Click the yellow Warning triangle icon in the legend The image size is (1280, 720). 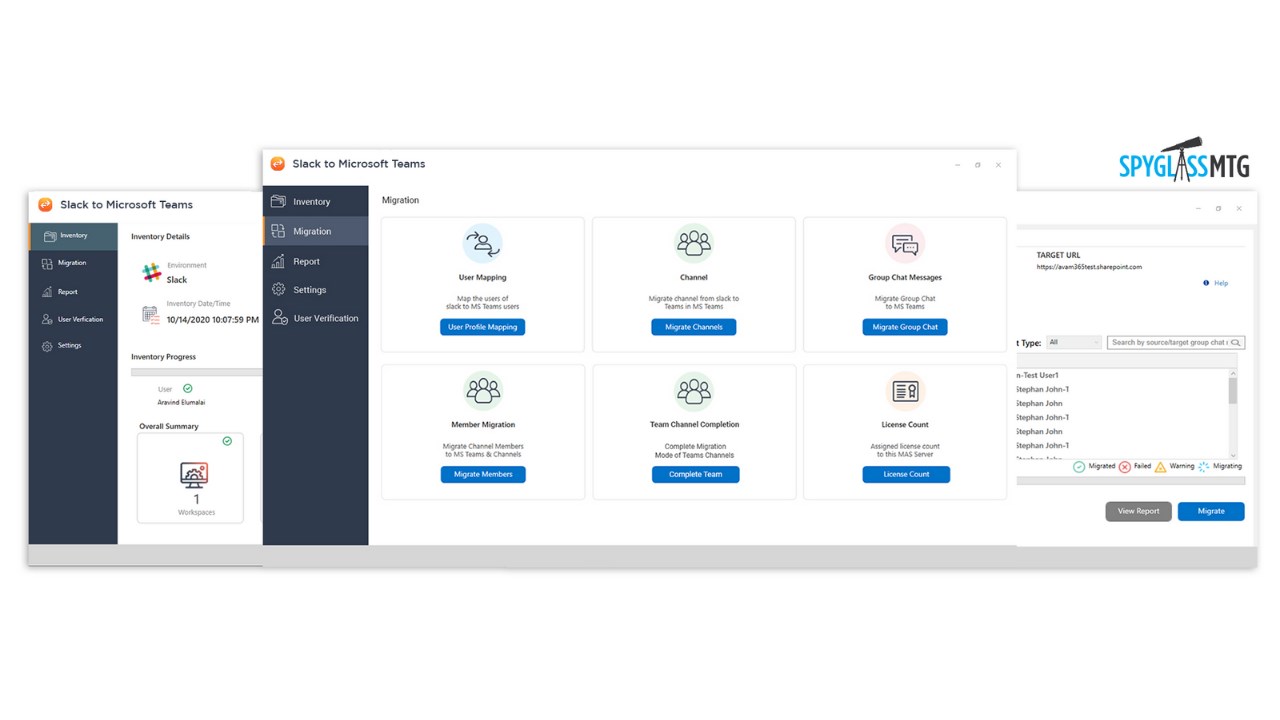[1160, 467]
